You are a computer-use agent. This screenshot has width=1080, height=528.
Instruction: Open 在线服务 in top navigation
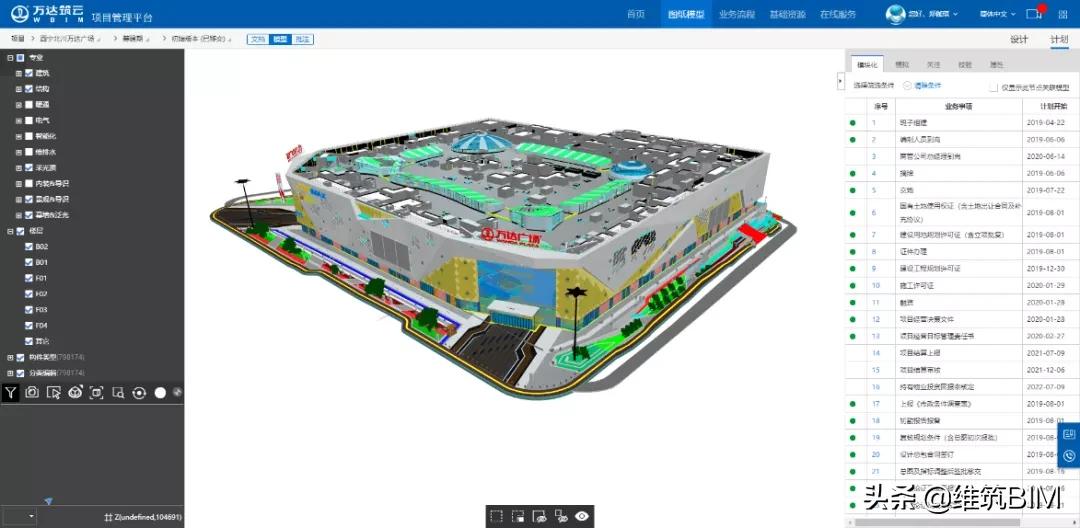coord(838,14)
